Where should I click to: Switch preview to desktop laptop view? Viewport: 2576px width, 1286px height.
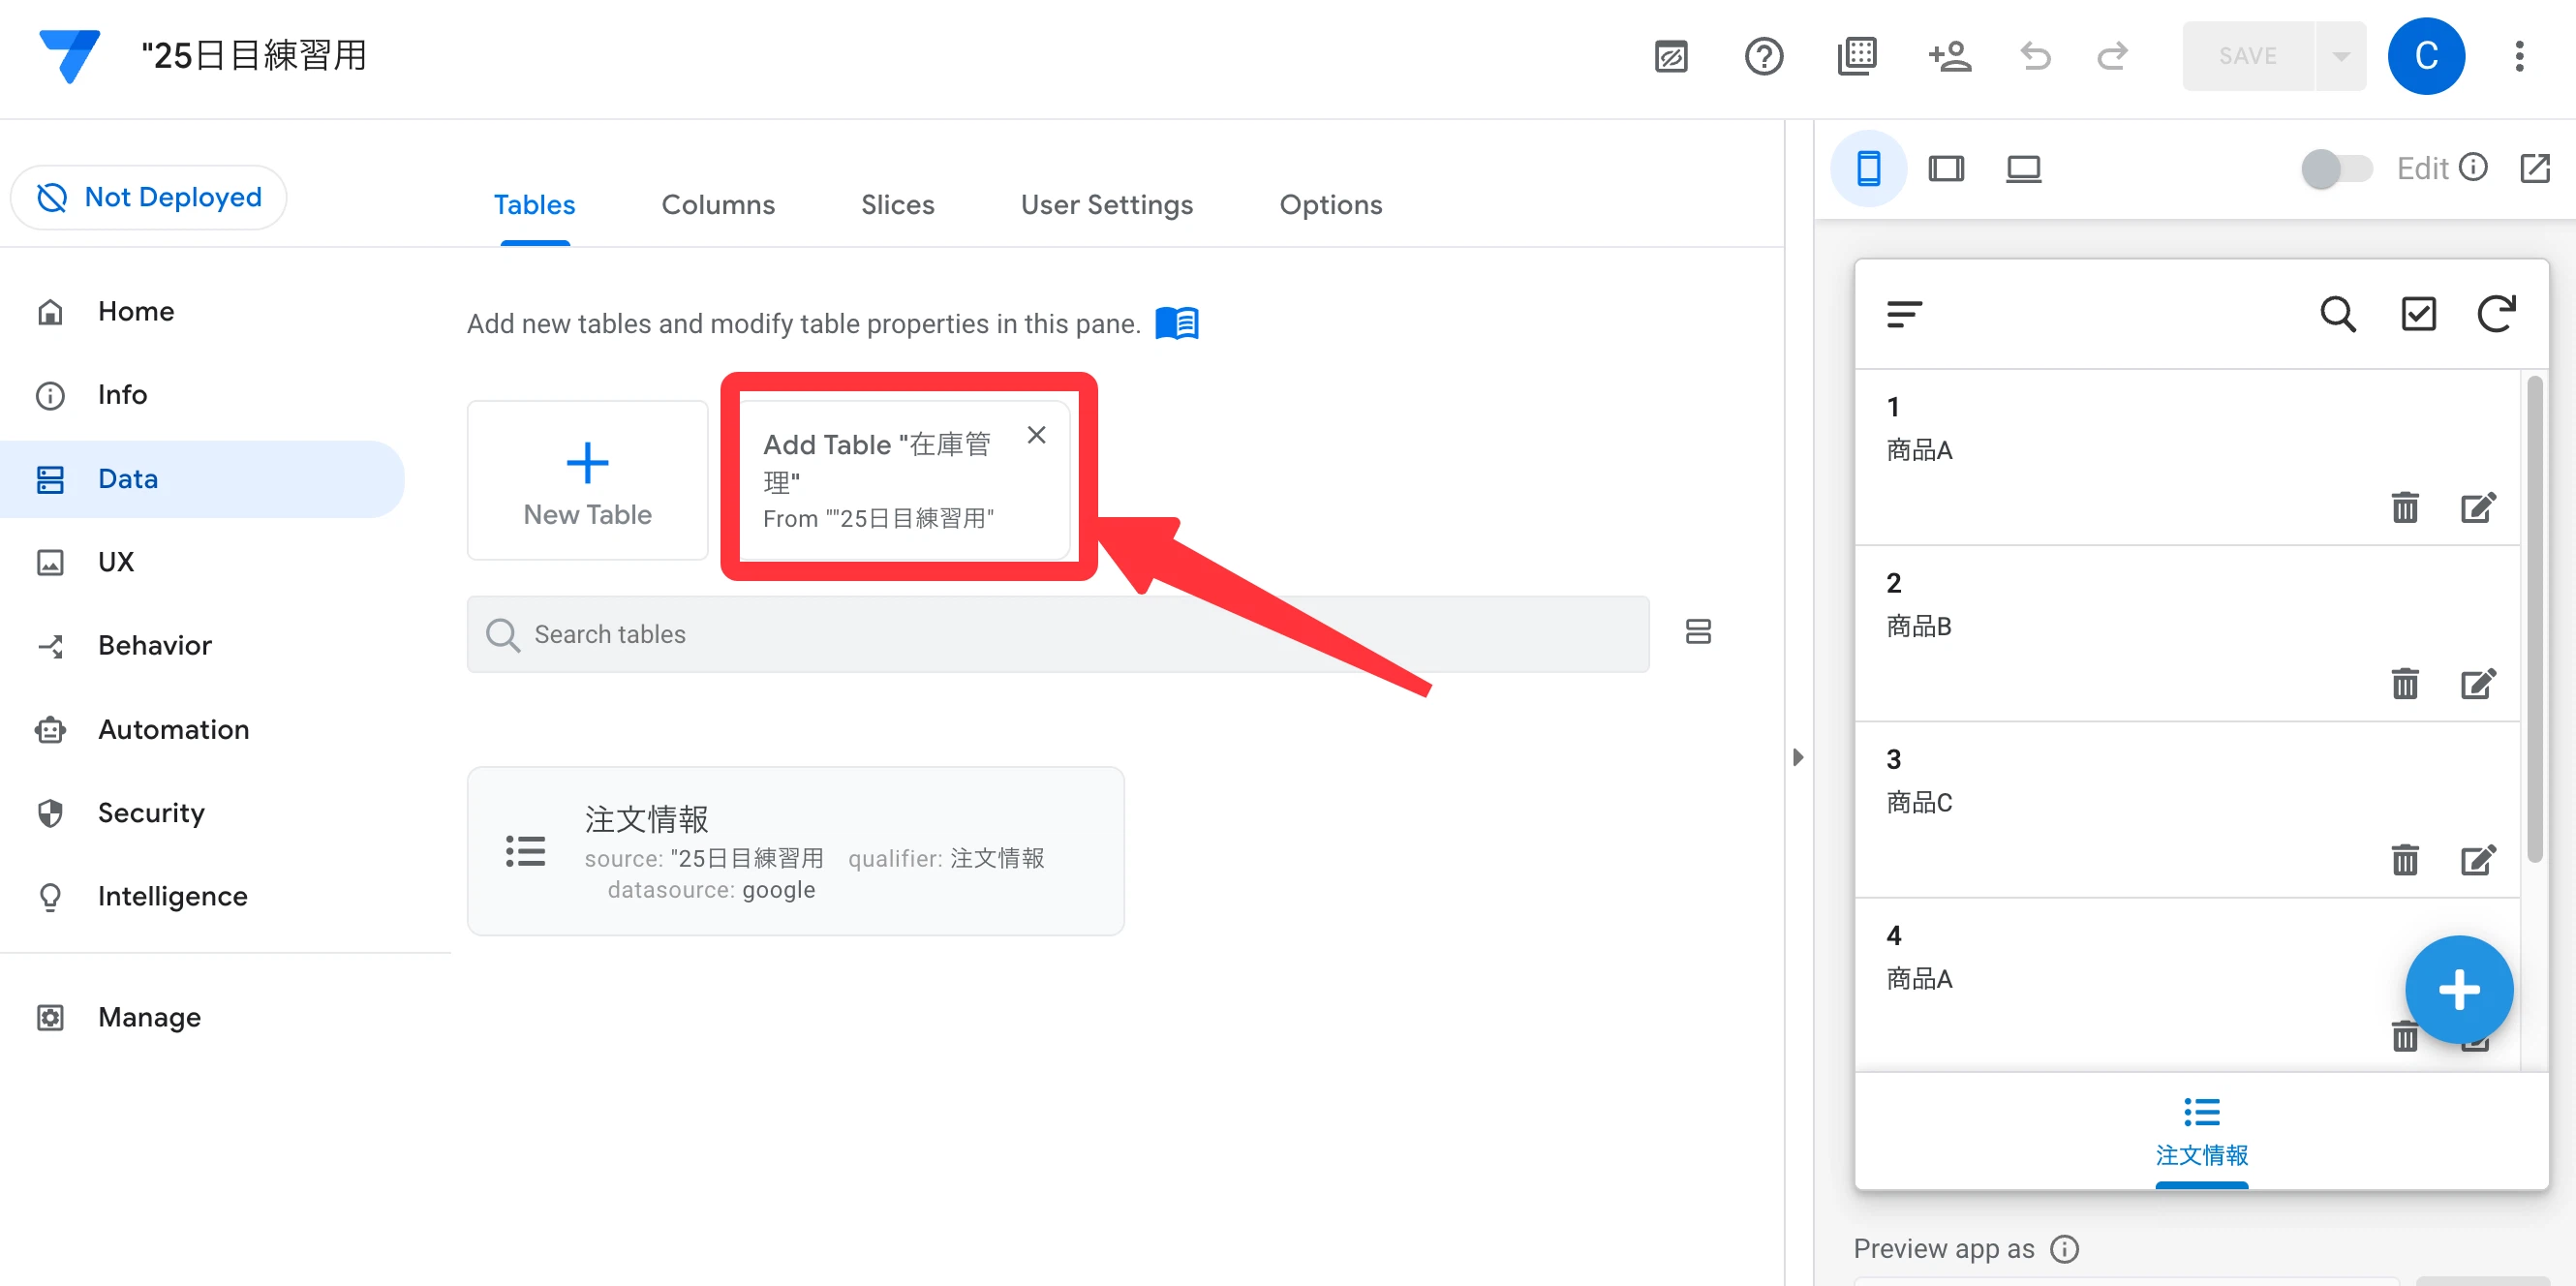[2024, 168]
